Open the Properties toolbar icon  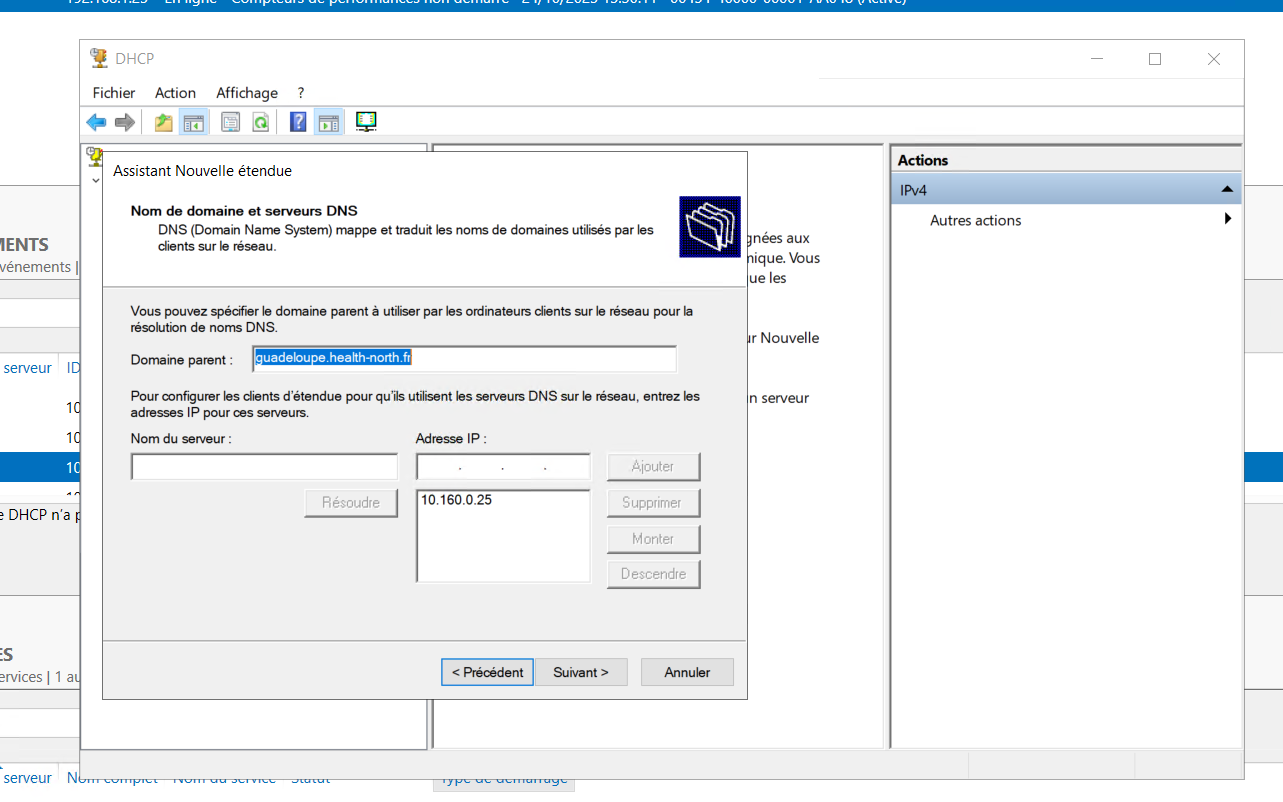click(x=231, y=122)
